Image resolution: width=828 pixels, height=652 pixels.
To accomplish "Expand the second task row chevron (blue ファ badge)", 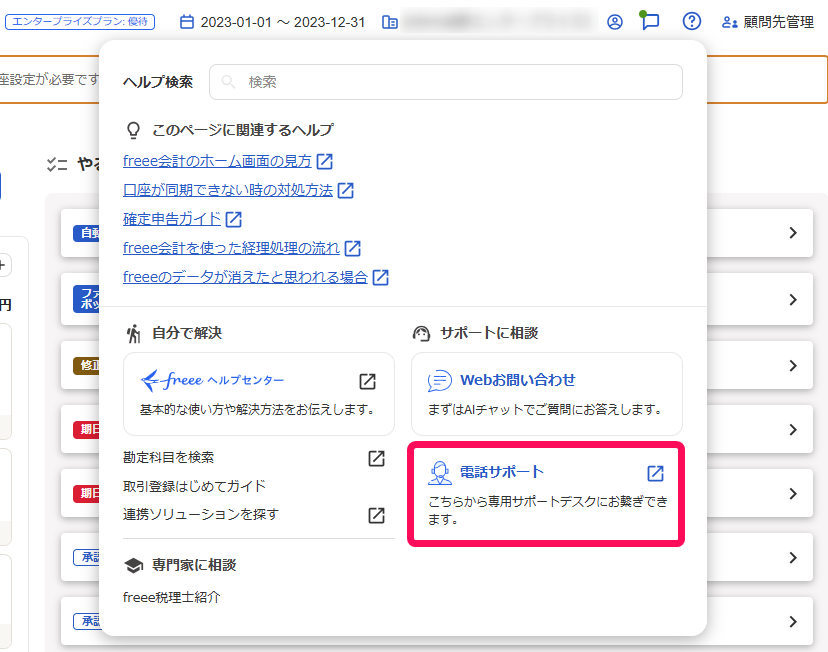I will click(793, 300).
